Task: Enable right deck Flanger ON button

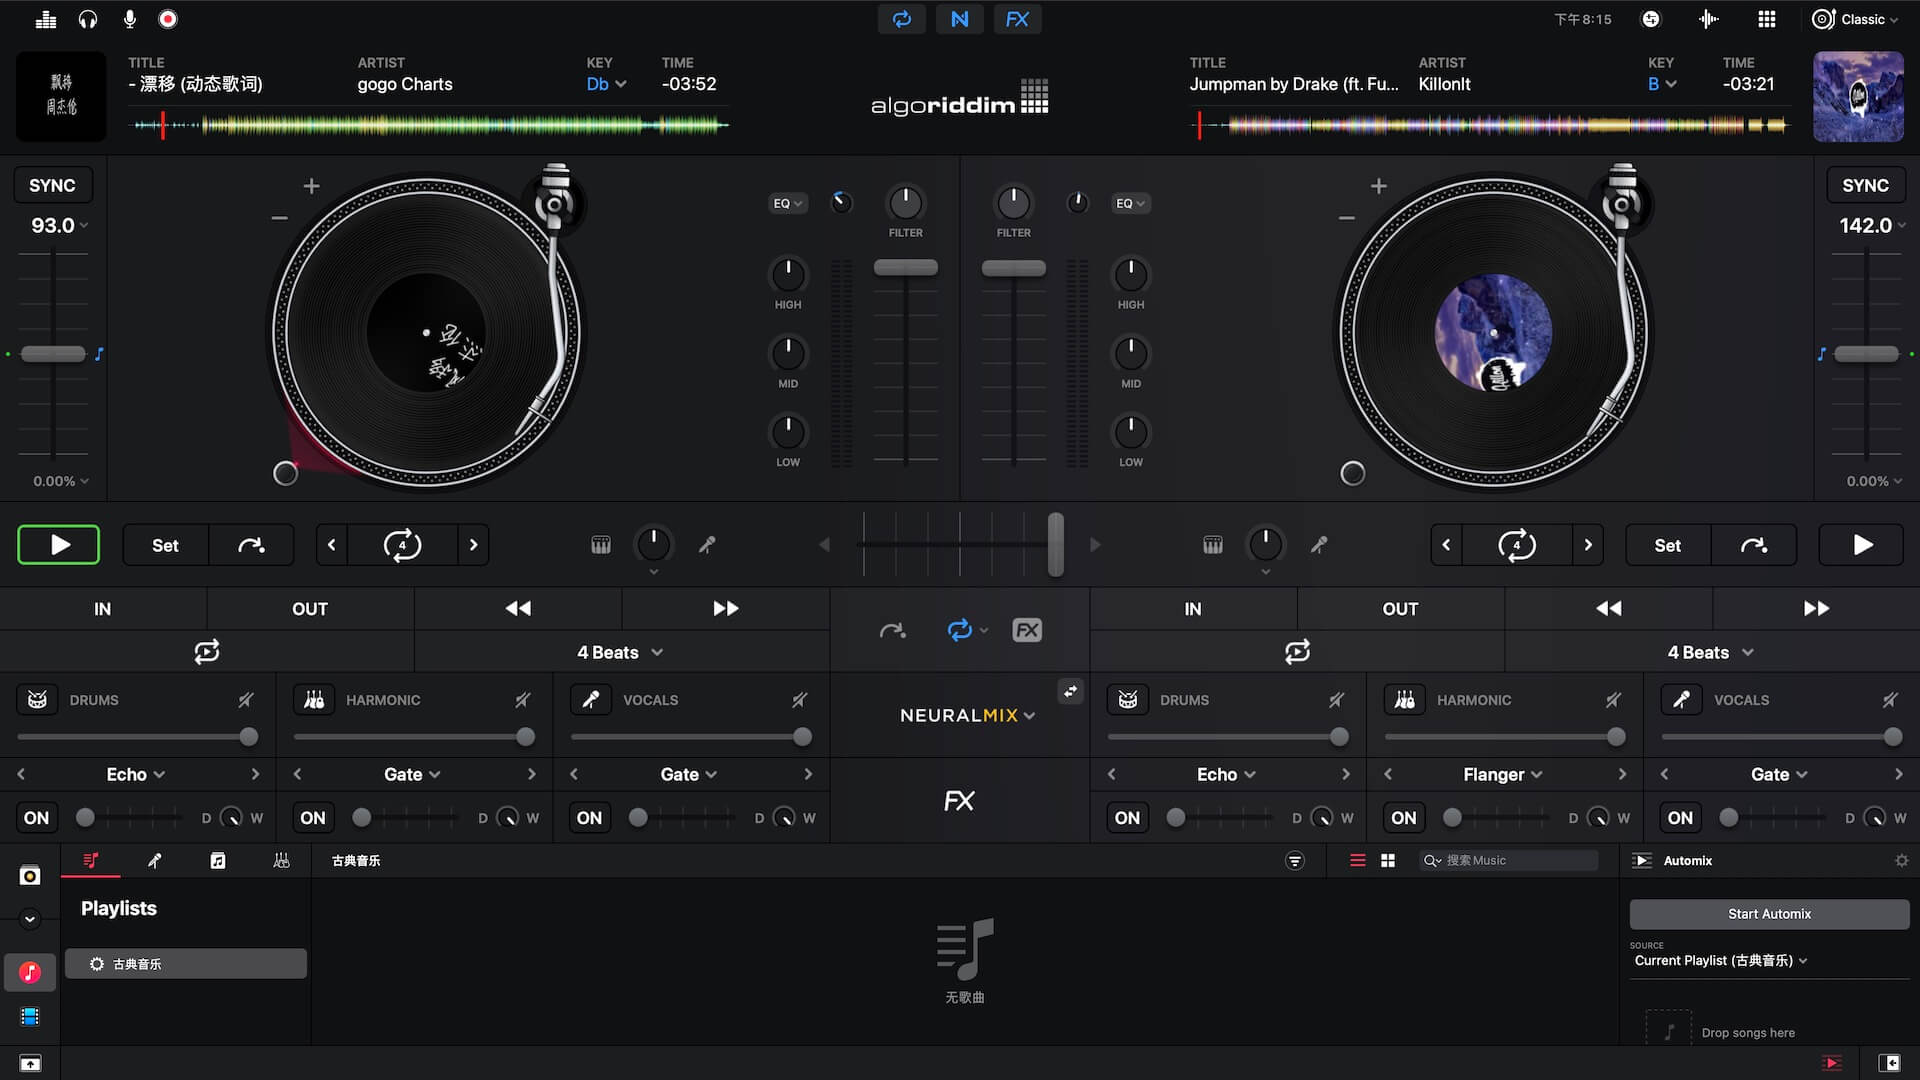Action: [1403, 818]
